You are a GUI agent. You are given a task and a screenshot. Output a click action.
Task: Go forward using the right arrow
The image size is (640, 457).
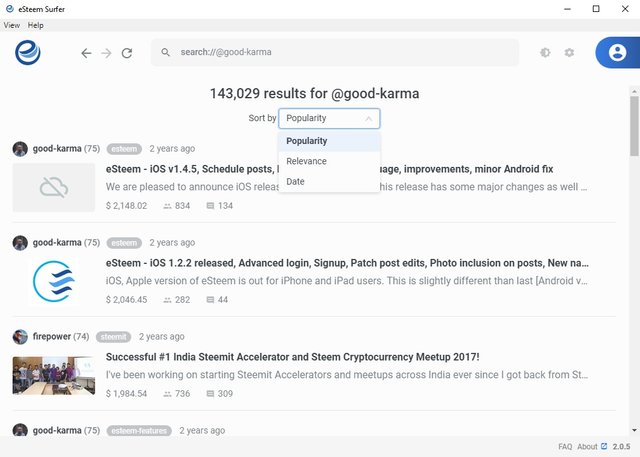point(106,52)
